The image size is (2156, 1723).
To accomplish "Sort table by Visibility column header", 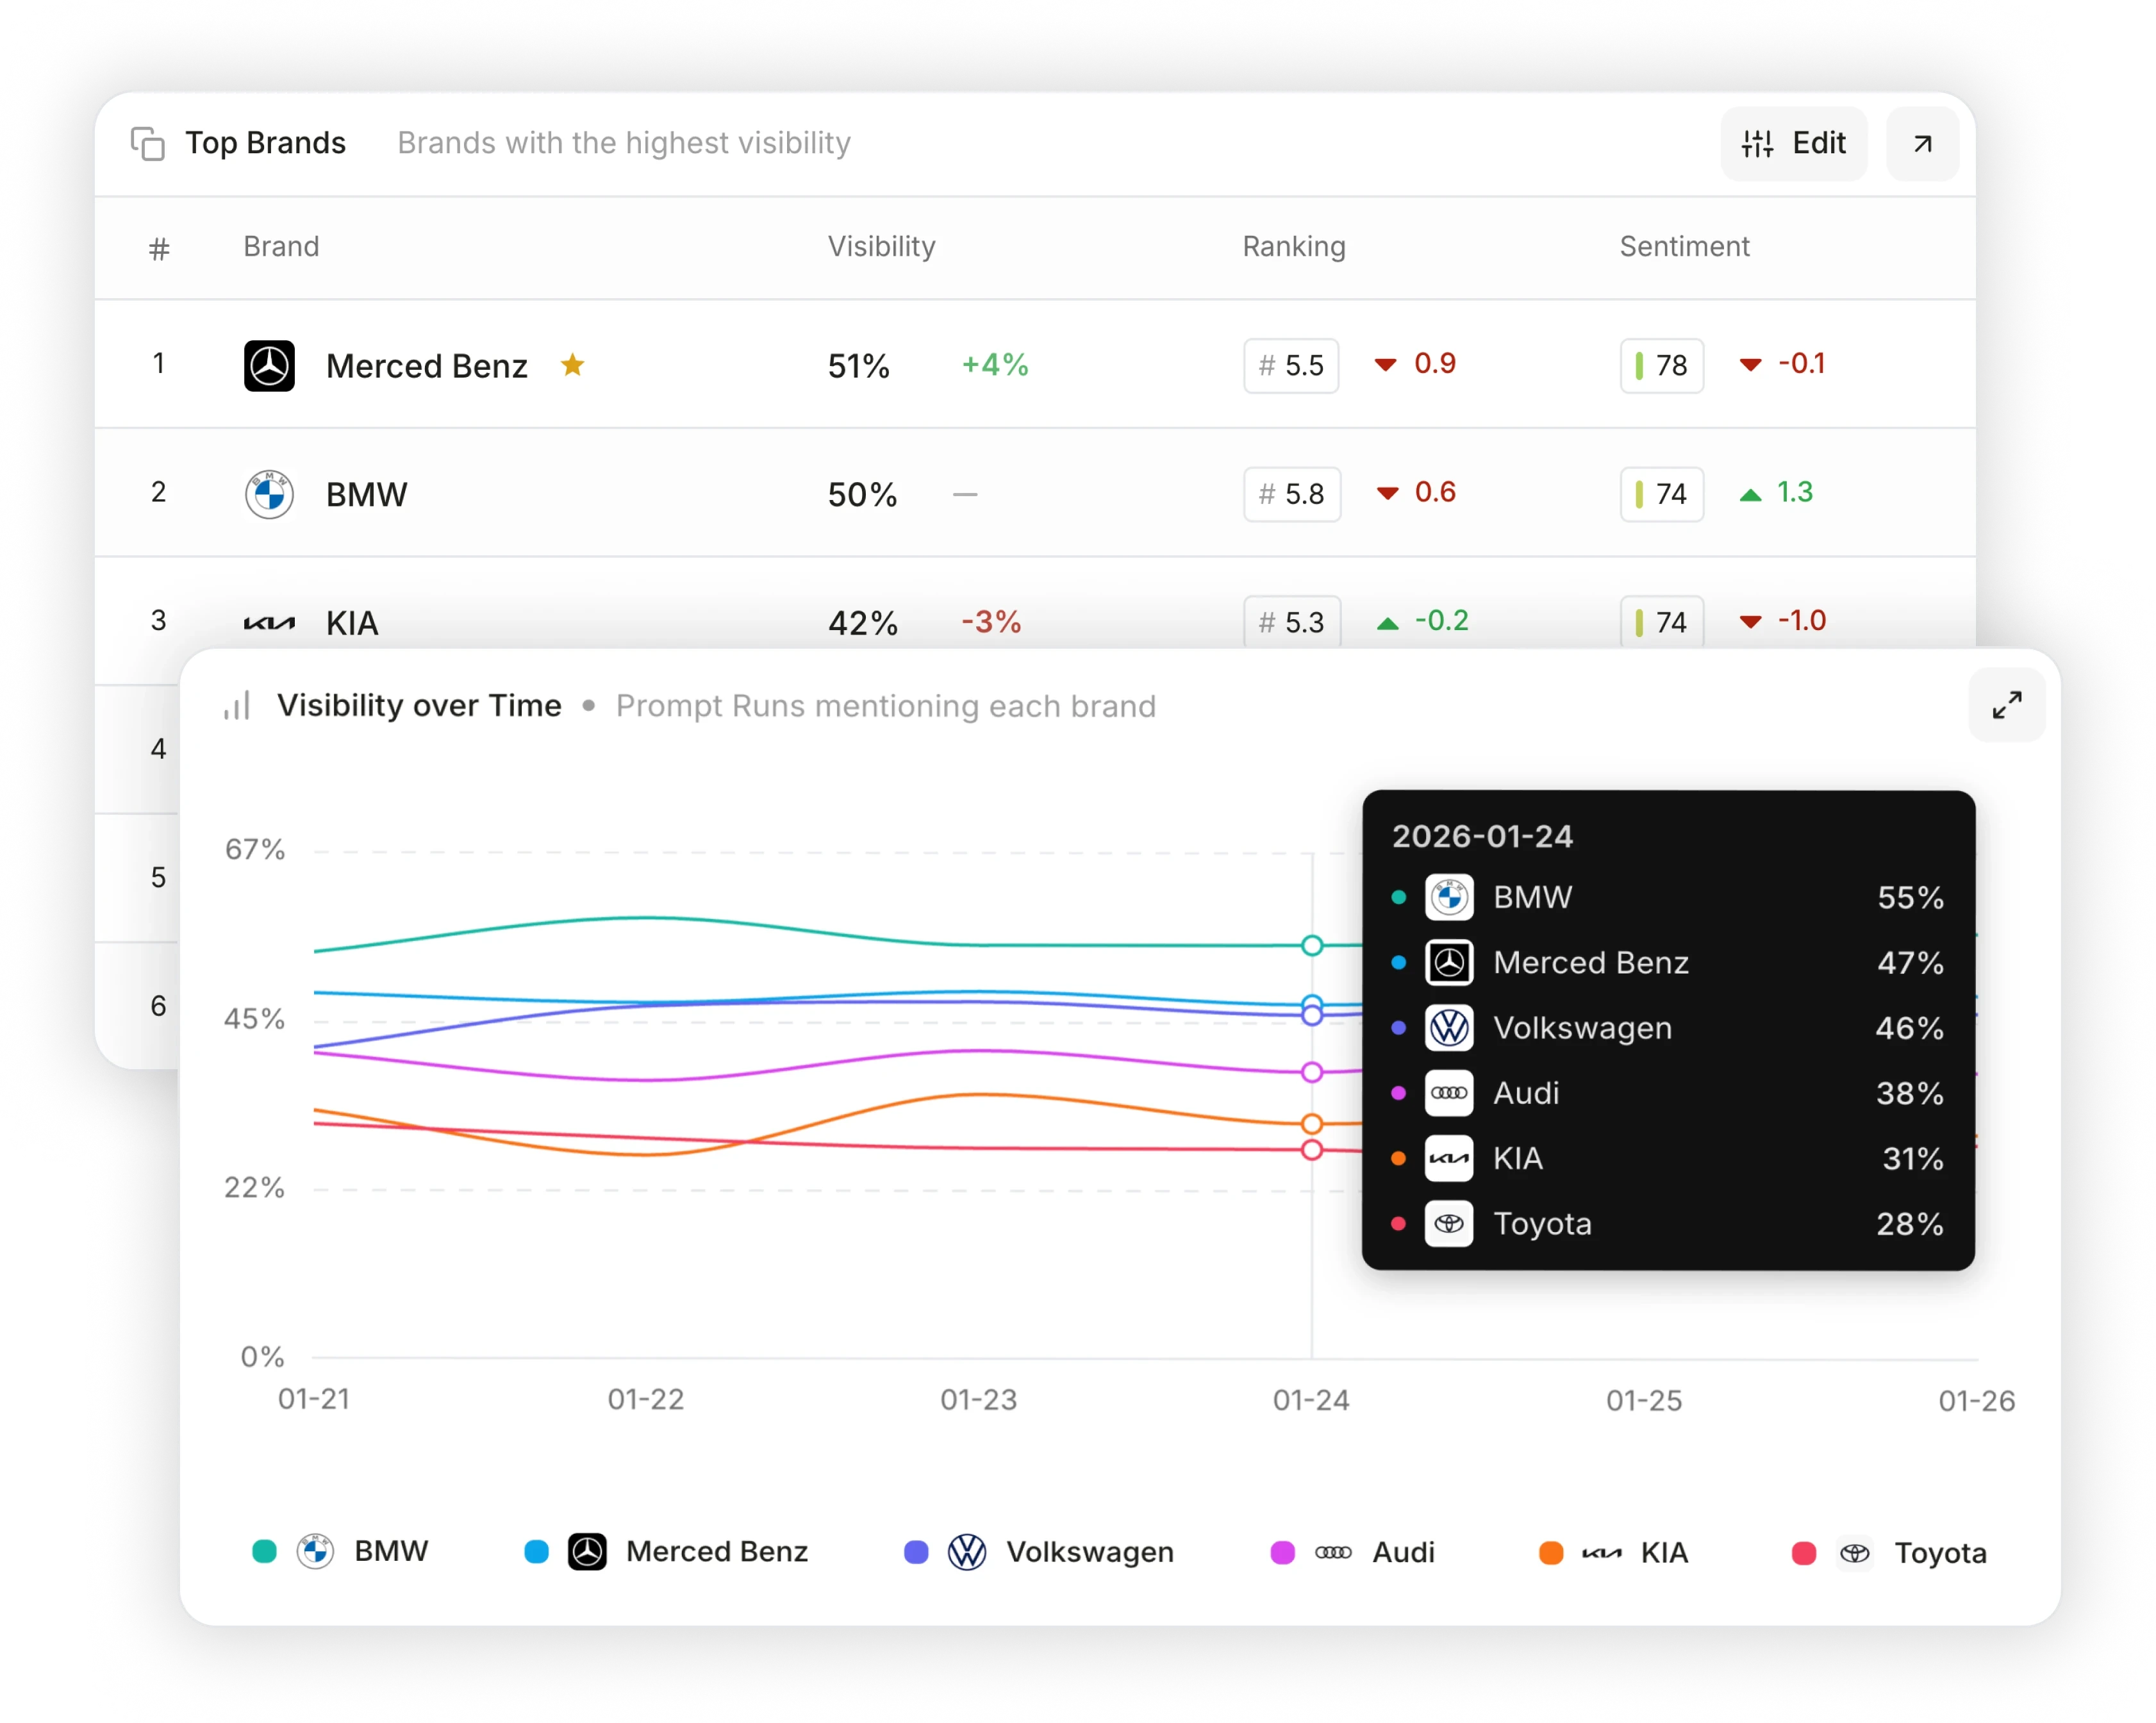I will (881, 247).
